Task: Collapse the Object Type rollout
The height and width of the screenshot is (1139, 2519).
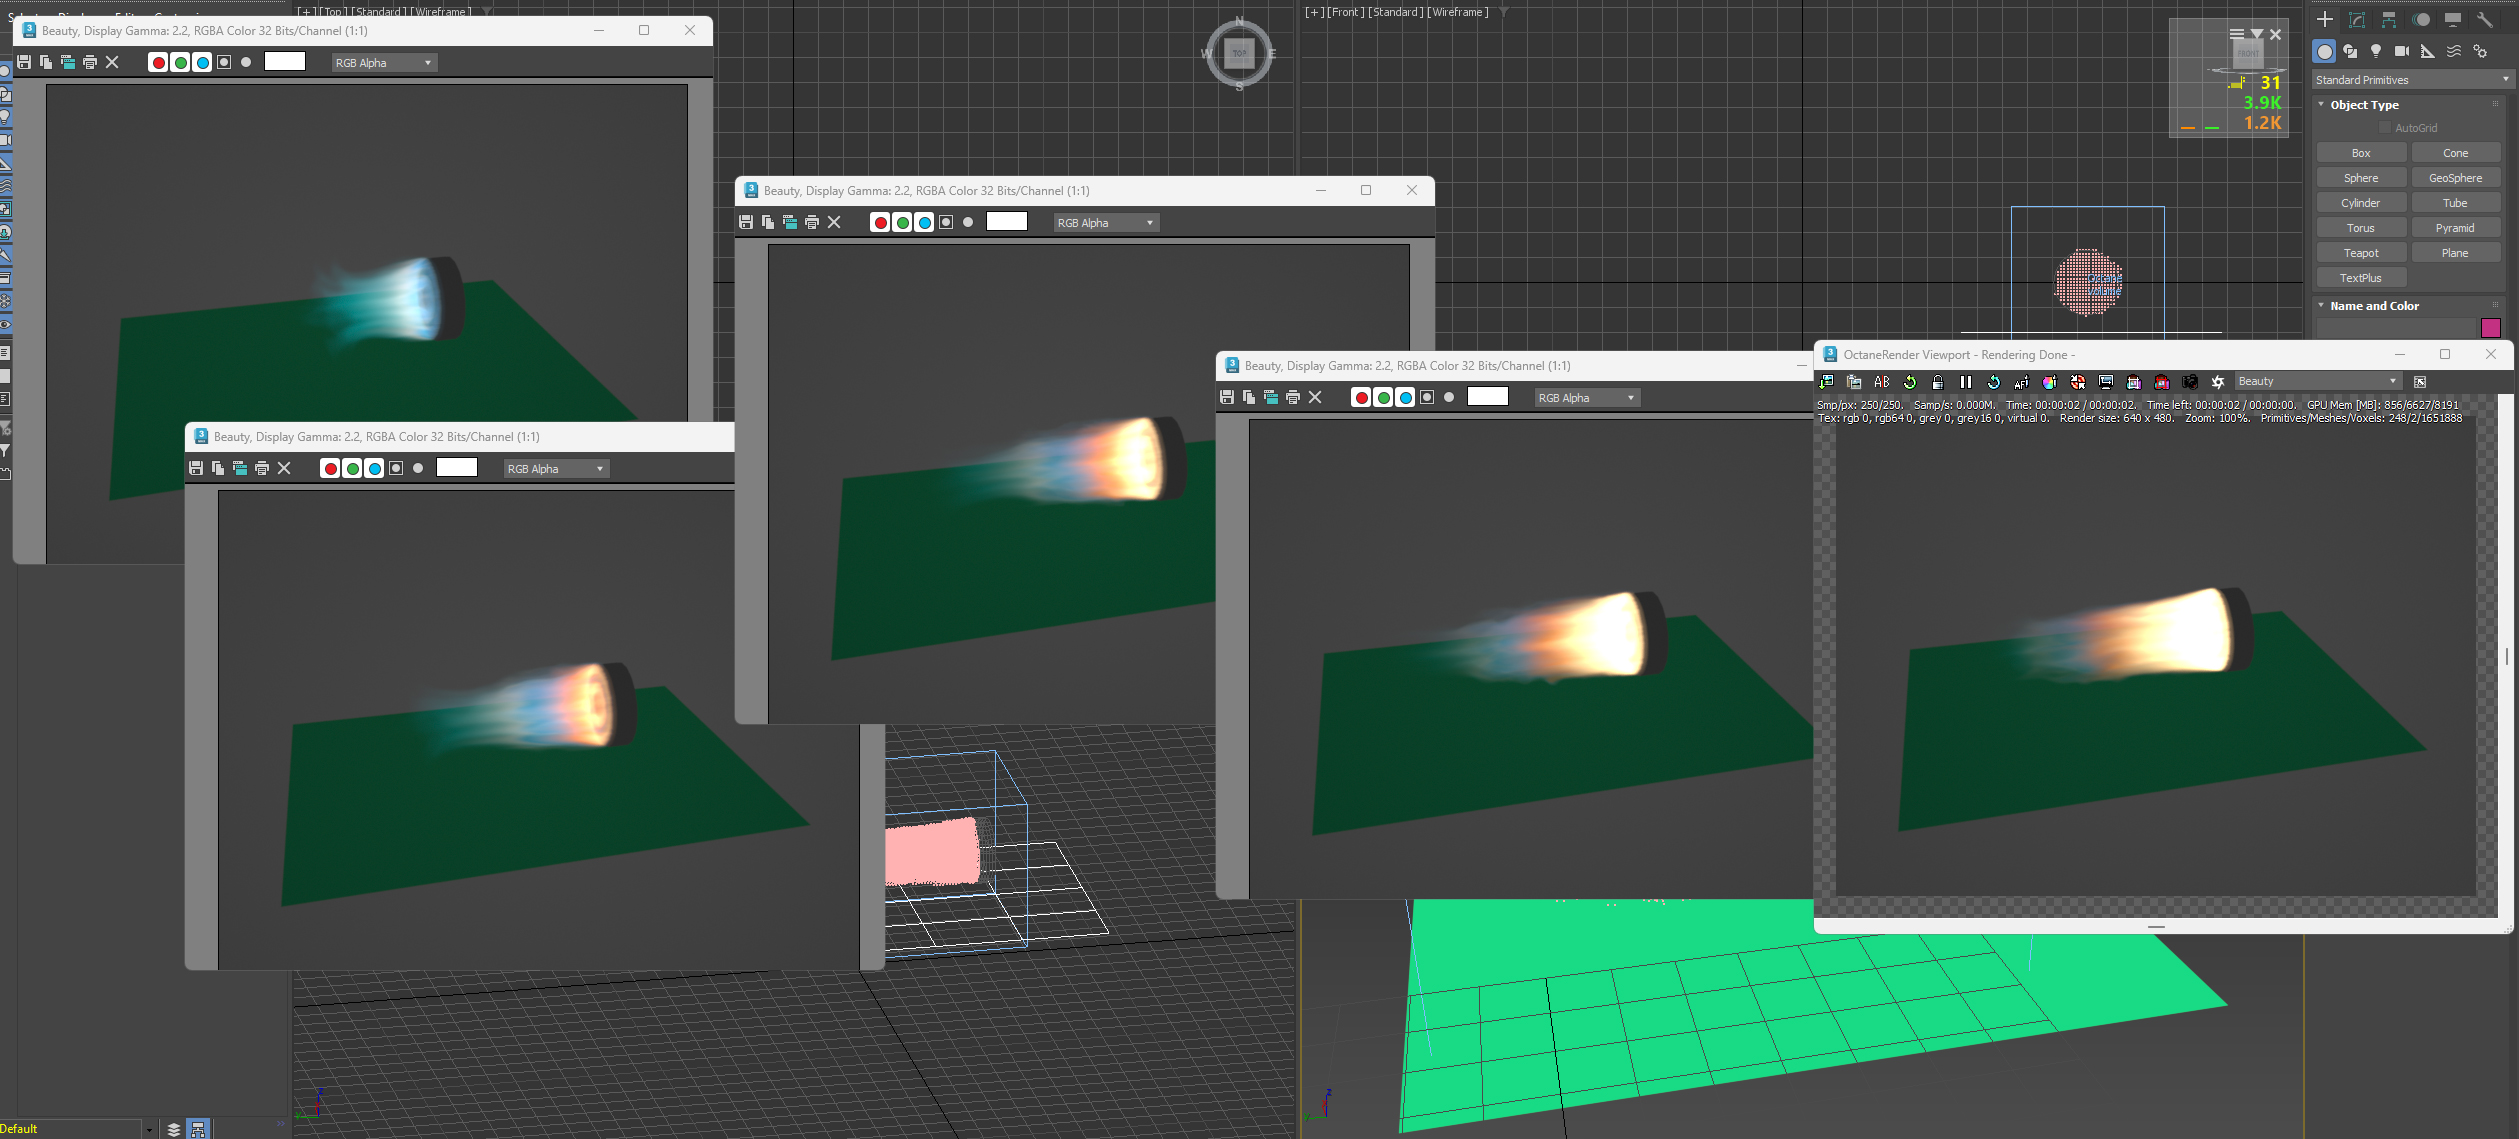Action: coord(2322,105)
